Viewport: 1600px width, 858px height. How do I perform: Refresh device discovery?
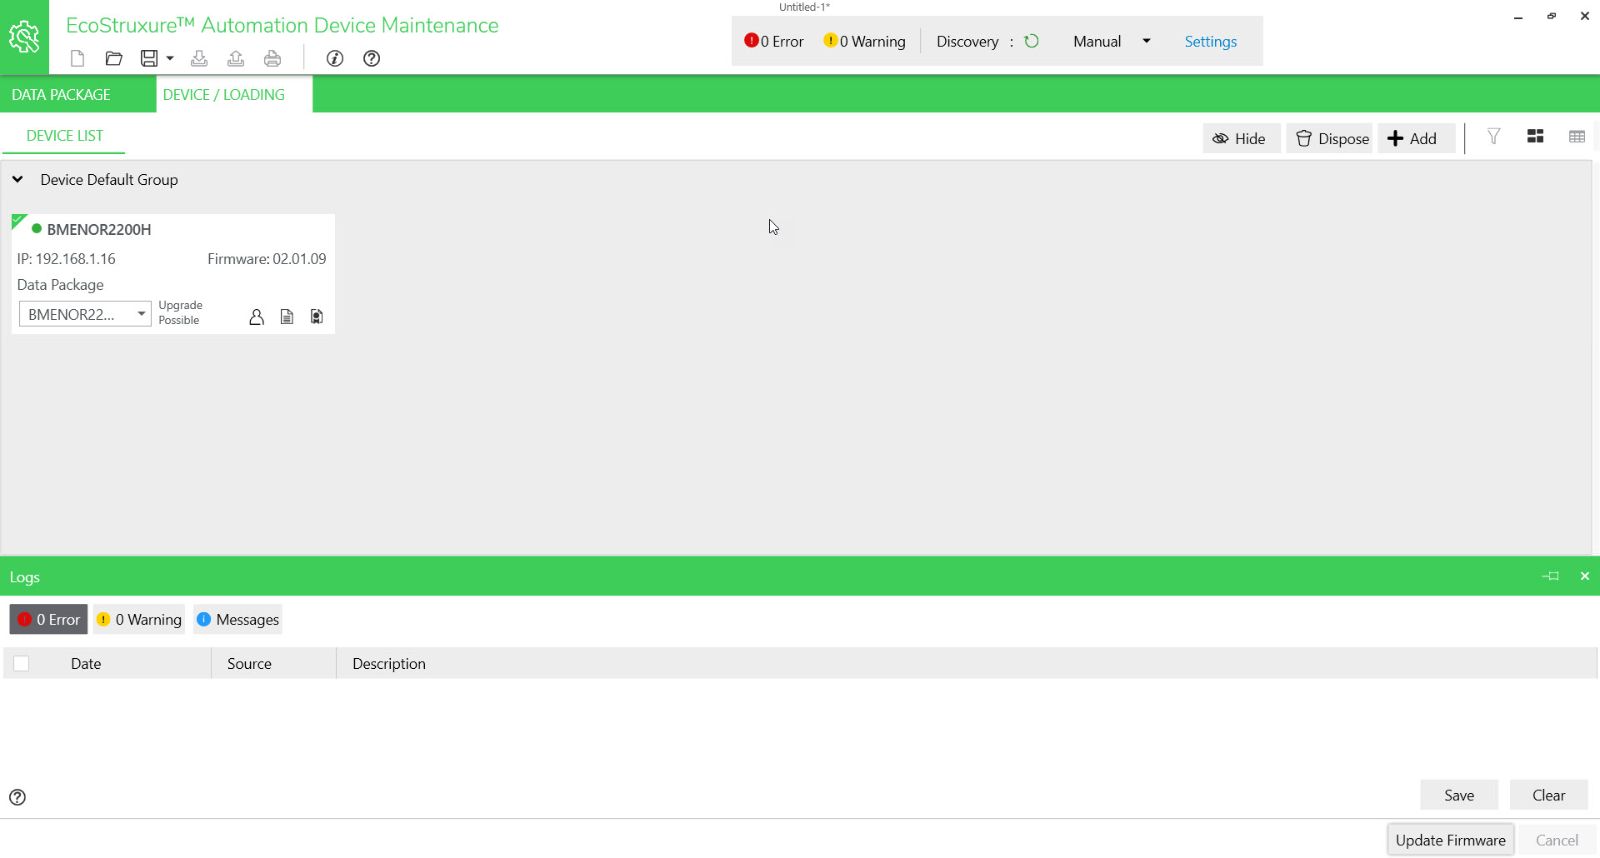pyautogui.click(x=1032, y=41)
